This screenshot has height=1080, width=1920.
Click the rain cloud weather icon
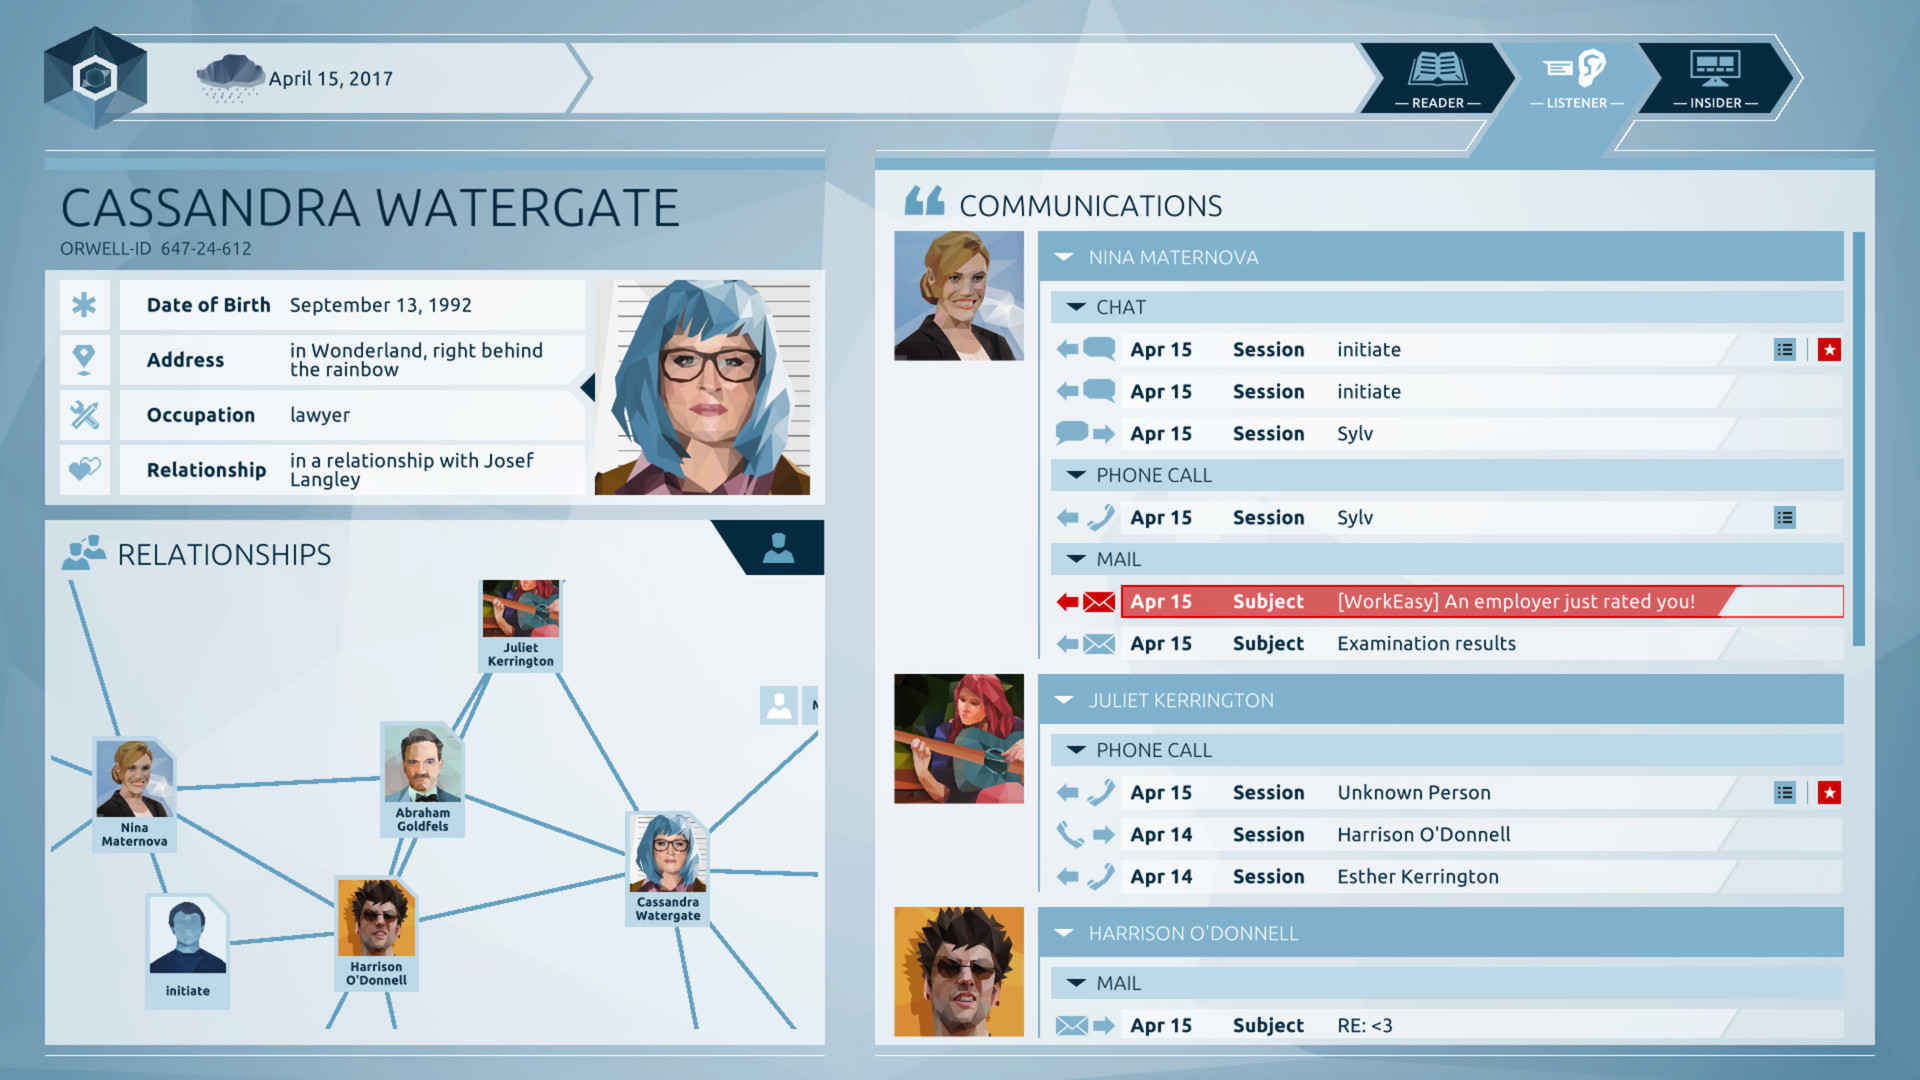click(231, 74)
